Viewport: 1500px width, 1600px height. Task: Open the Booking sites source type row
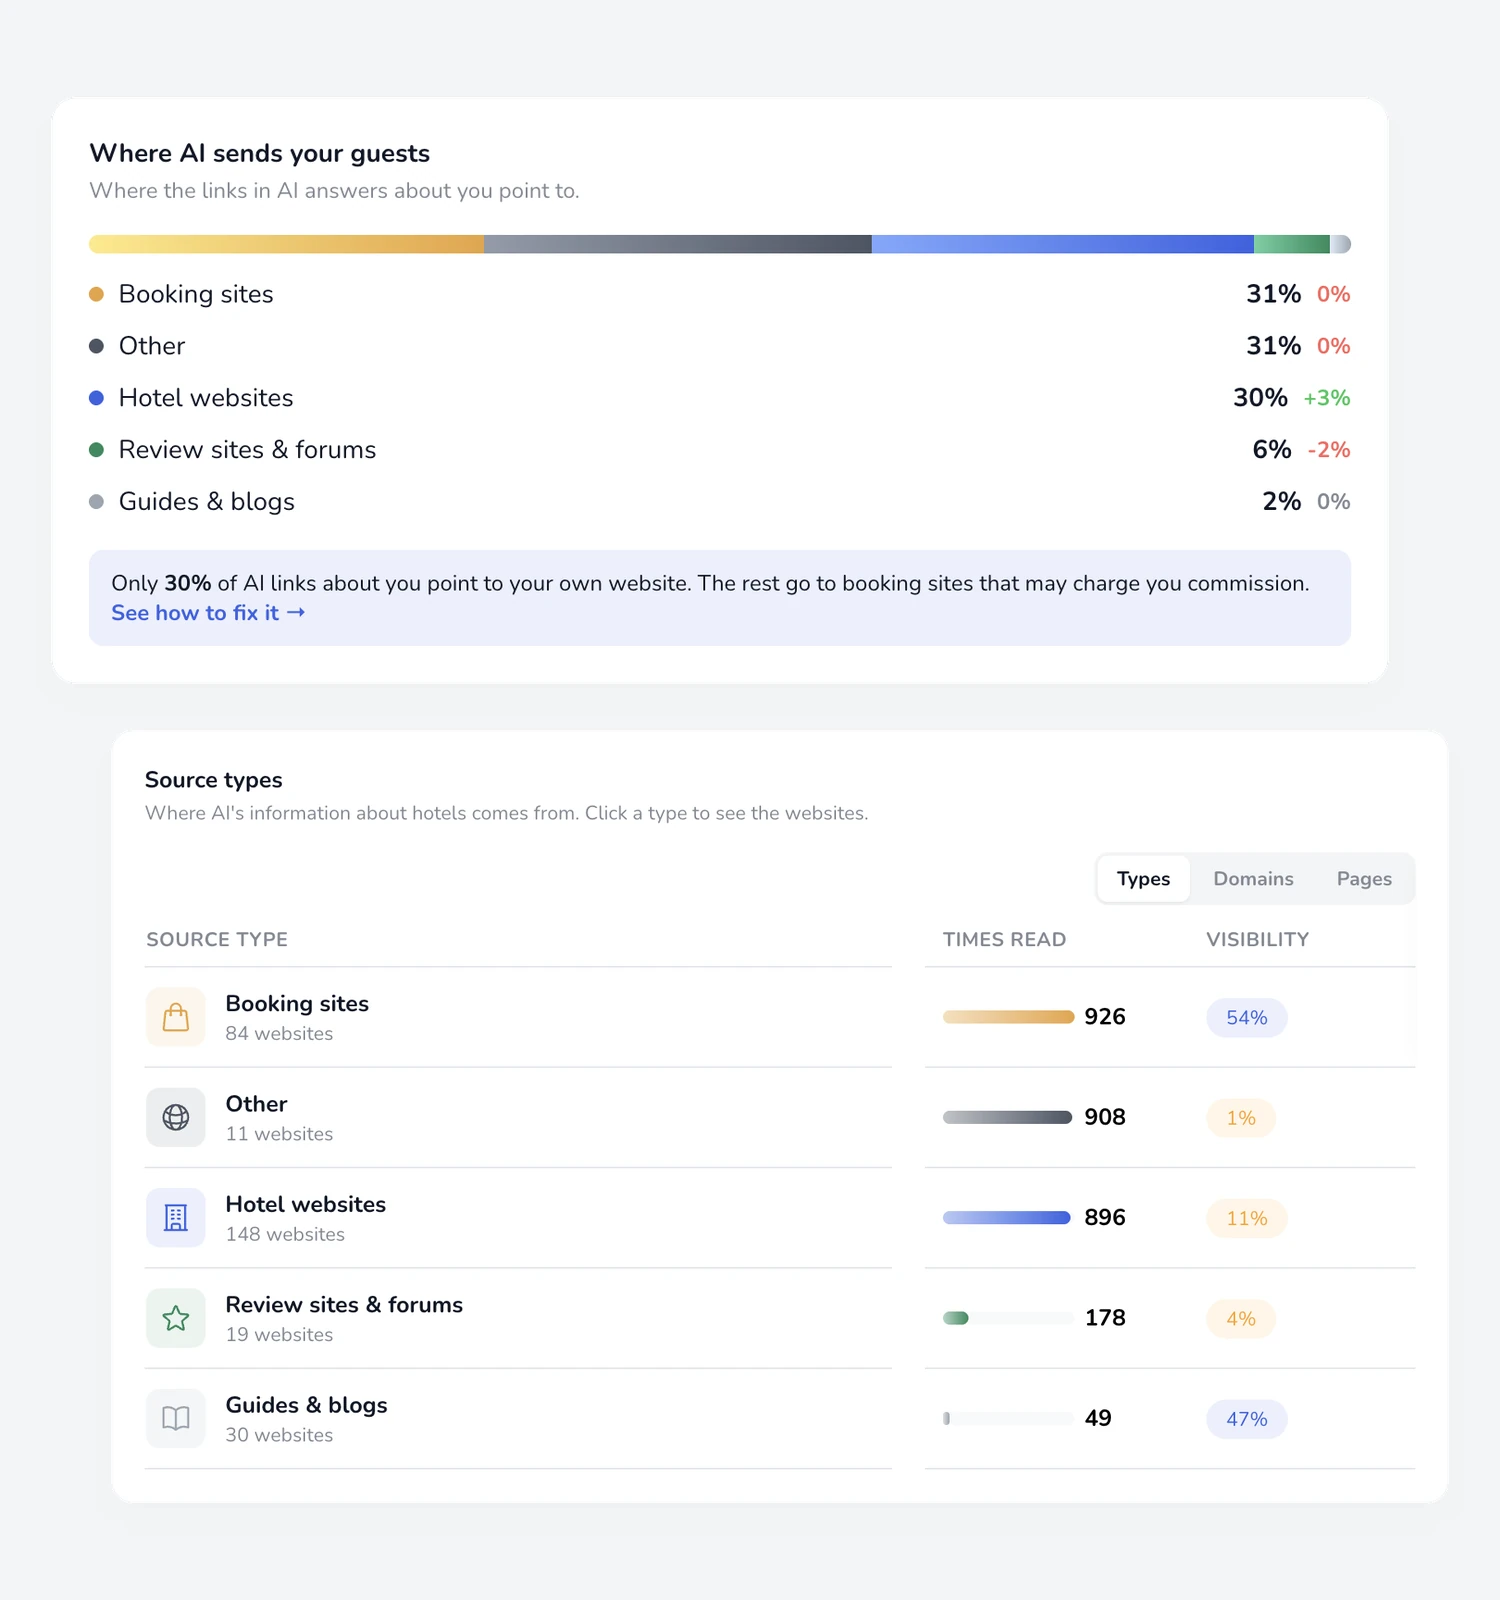[780, 1017]
